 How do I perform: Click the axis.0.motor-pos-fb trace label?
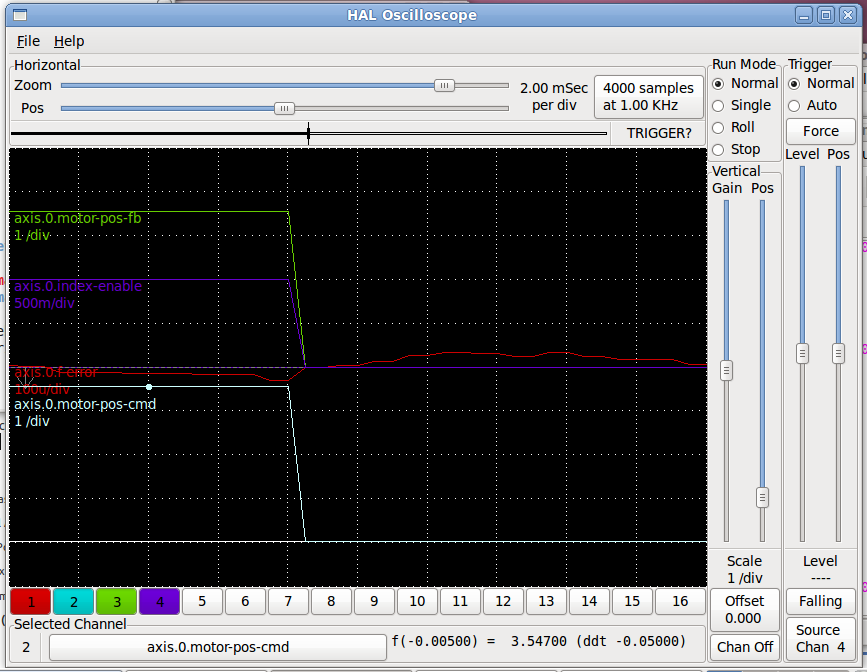tap(78, 218)
